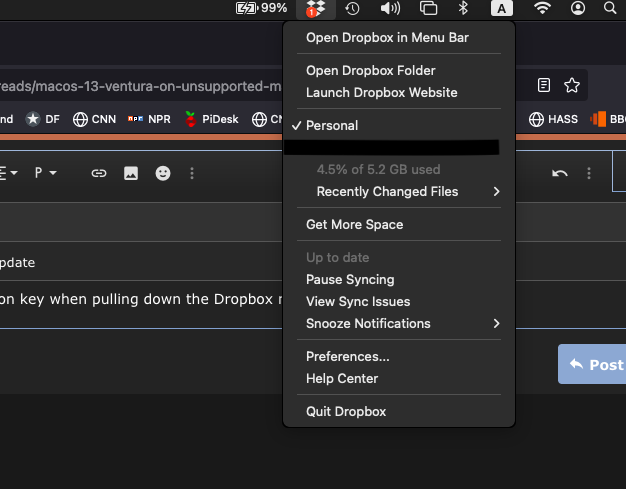Open the emoji smiley picker

(162, 173)
